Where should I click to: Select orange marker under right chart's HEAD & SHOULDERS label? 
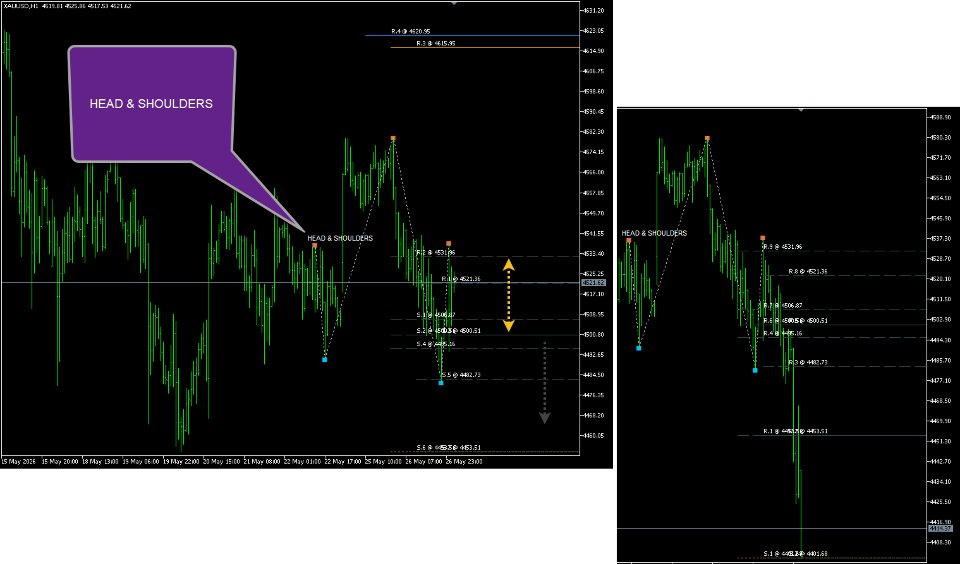[629, 240]
